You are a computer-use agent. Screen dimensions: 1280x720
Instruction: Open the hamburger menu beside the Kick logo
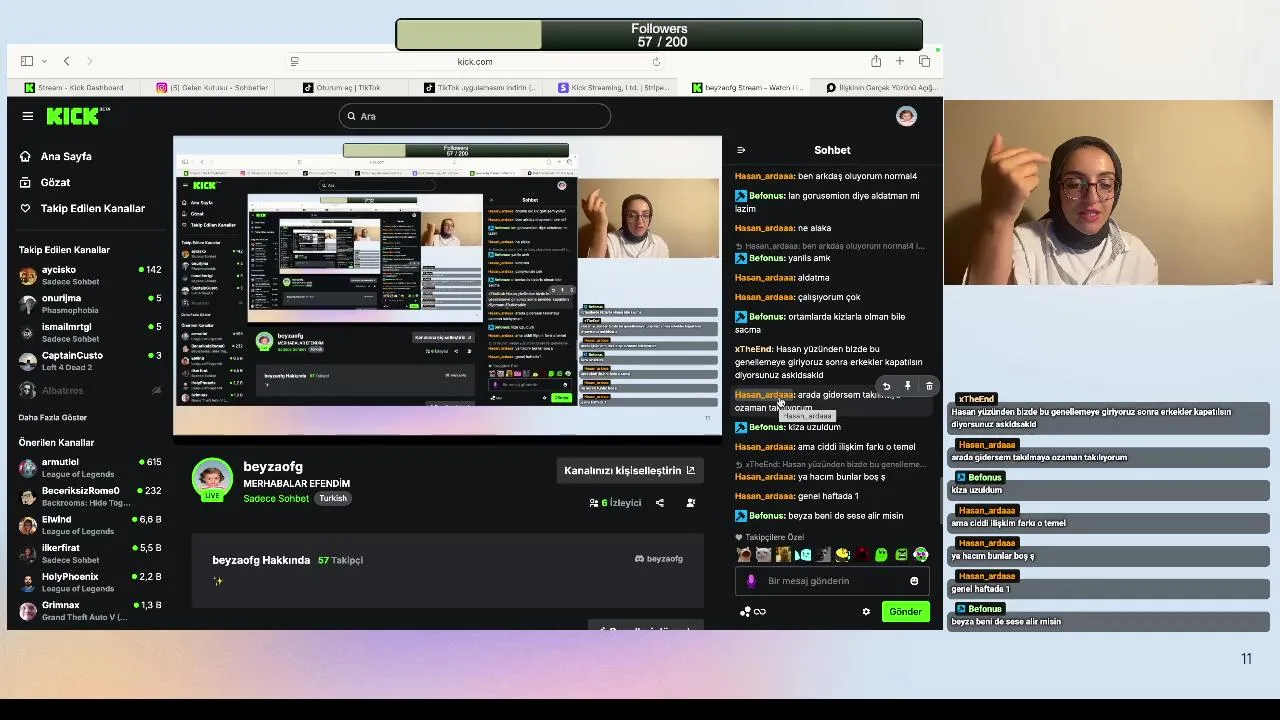[x=28, y=116]
